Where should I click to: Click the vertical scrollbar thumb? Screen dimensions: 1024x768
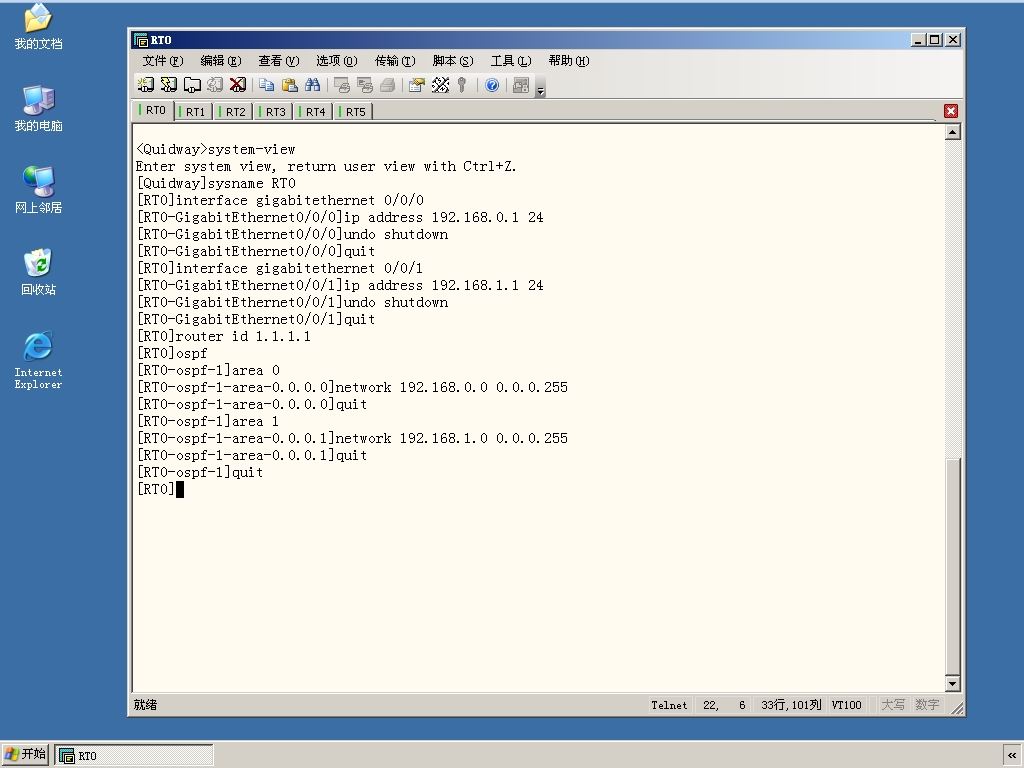pos(953,567)
